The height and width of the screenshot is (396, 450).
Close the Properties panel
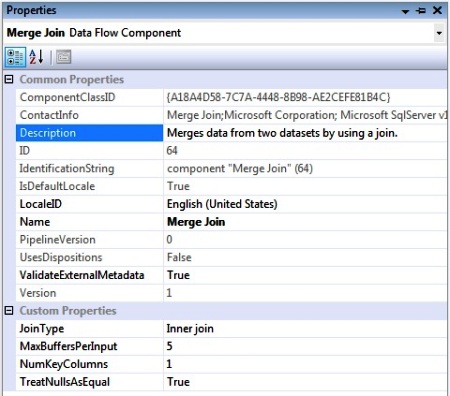point(437,11)
